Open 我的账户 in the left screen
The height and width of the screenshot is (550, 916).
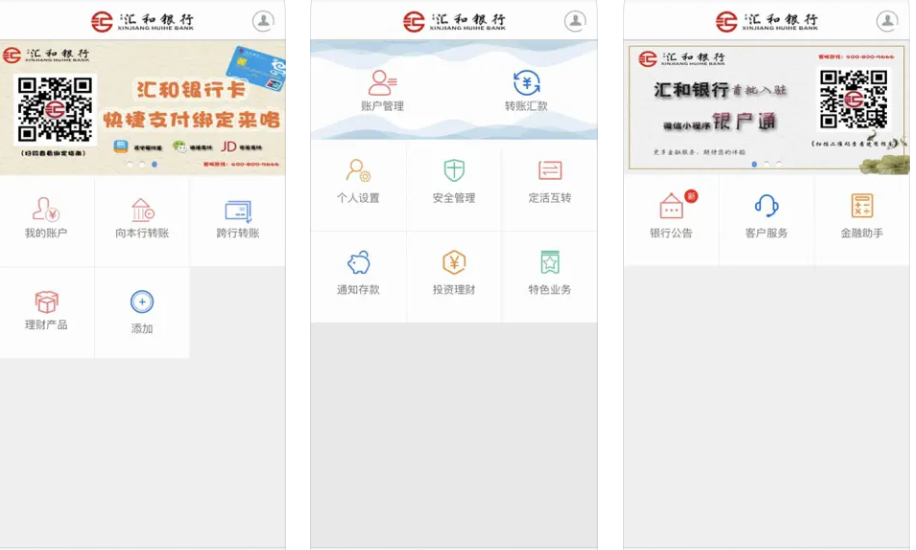pyautogui.click(x=46, y=219)
